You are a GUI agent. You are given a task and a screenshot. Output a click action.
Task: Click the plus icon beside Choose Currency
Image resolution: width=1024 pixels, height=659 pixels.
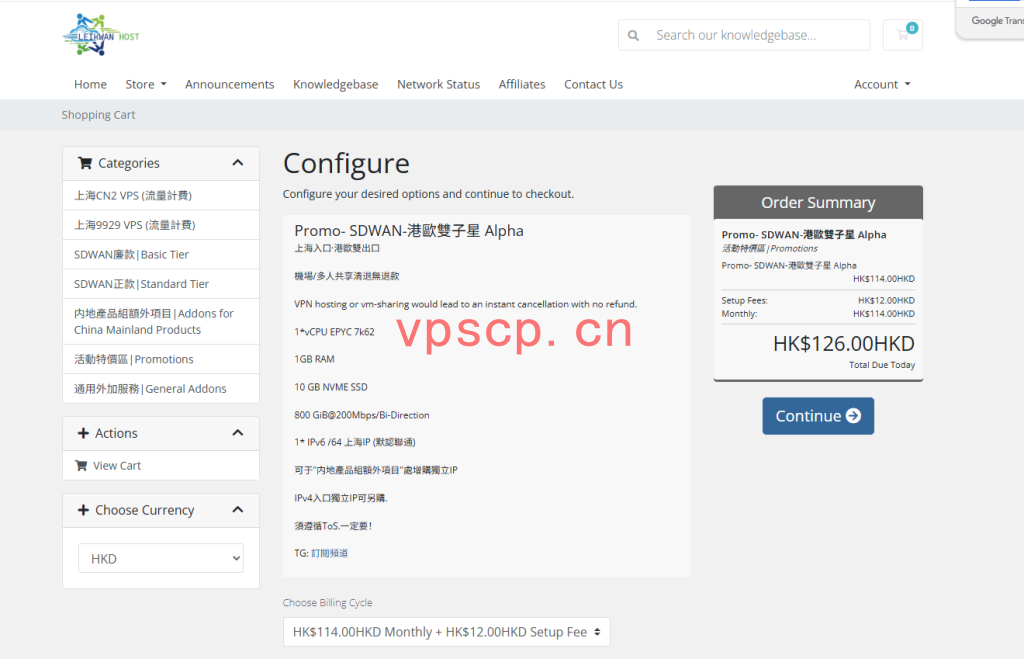(x=83, y=510)
